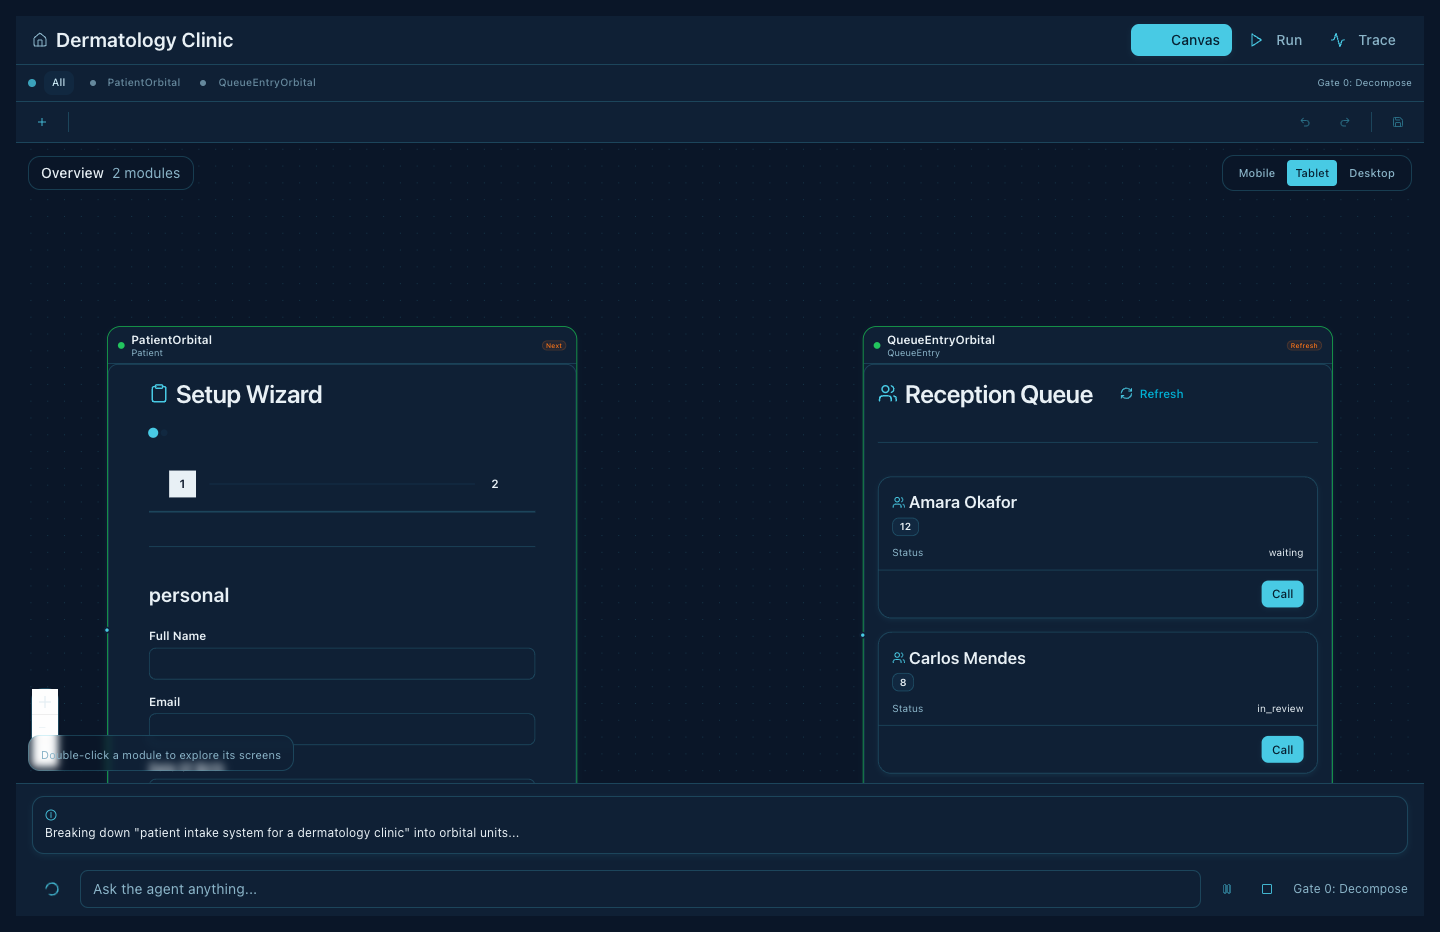Expand the Amara Okafor queue card
Screen dimensions: 1440x932
coord(962,502)
